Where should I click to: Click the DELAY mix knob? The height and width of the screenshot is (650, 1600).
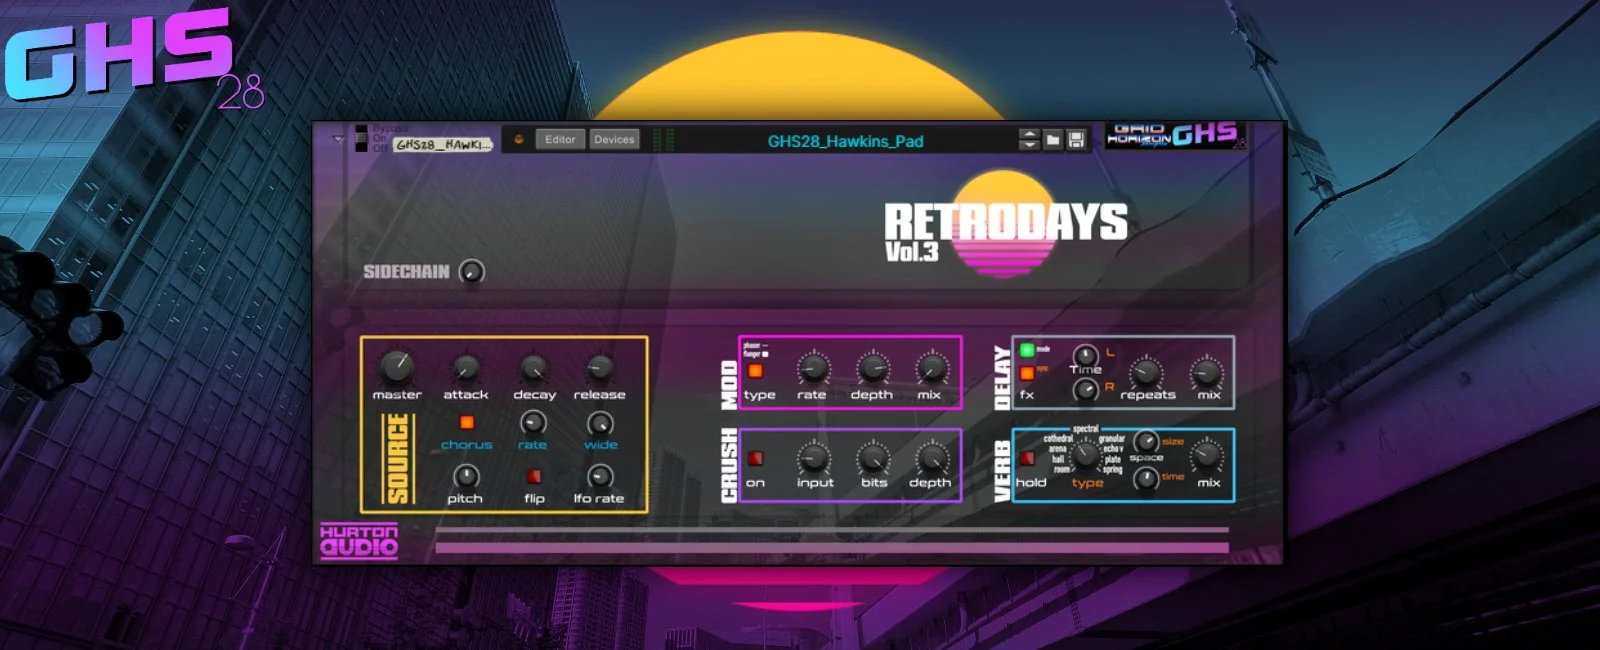click(1207, 373)
